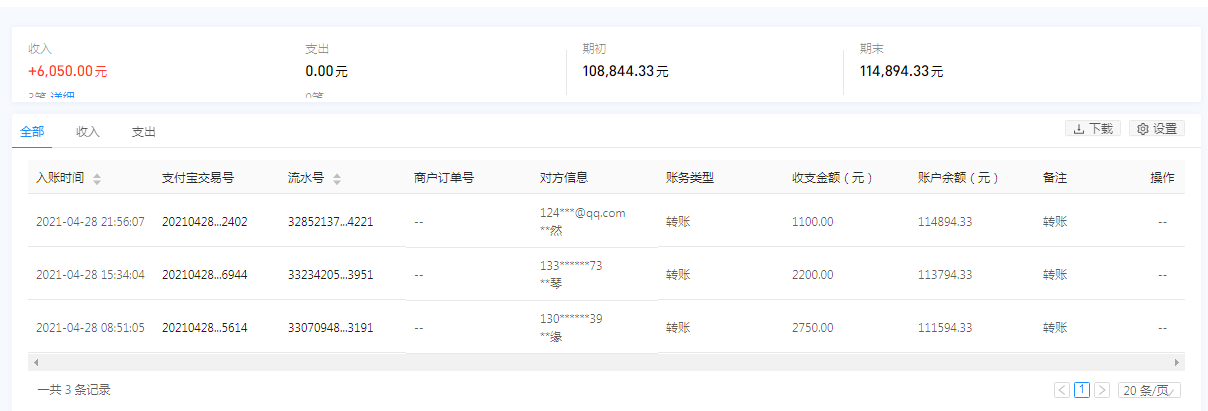Viewport: 1208px width, 411px height.
Task: Open the 20 条/页 page size dropdown
Action: point(1150,390)
